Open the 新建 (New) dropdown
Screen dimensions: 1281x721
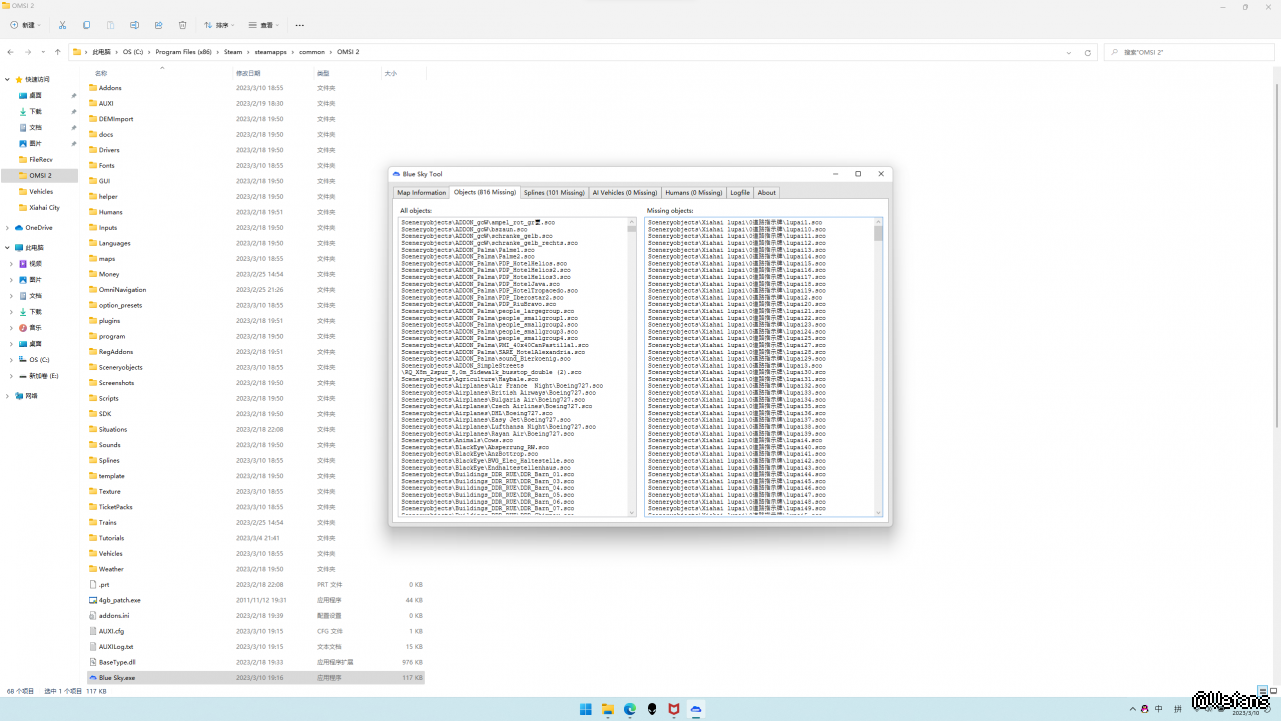26,25
